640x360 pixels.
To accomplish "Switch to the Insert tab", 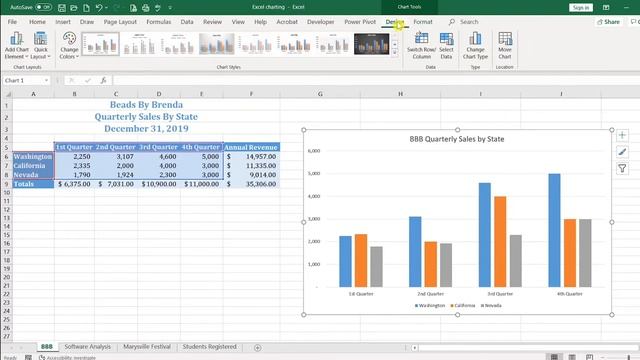I will [x=63, y=22].
